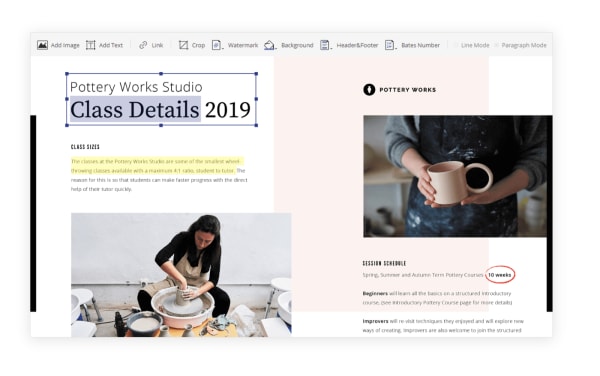
Task: Select the photo of hands holding mug
Action: 455,176
